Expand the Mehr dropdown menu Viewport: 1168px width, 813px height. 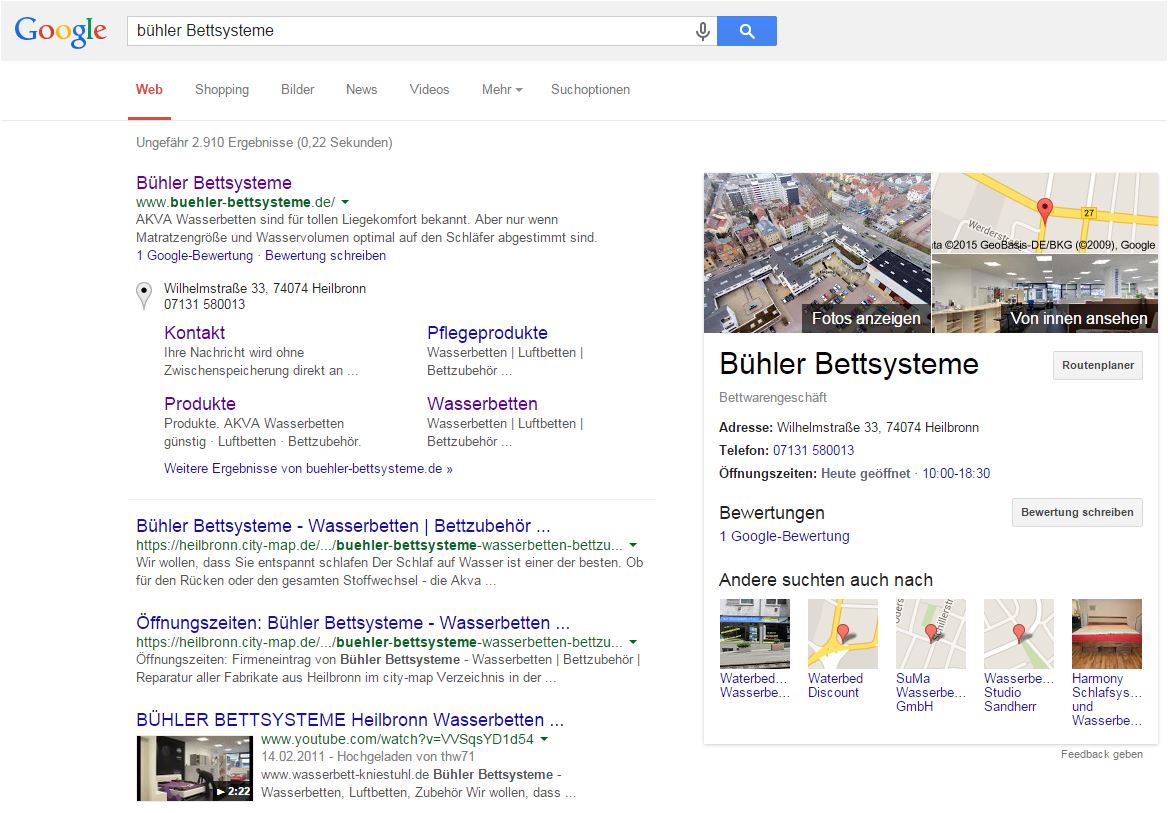[x=502, y=90]
